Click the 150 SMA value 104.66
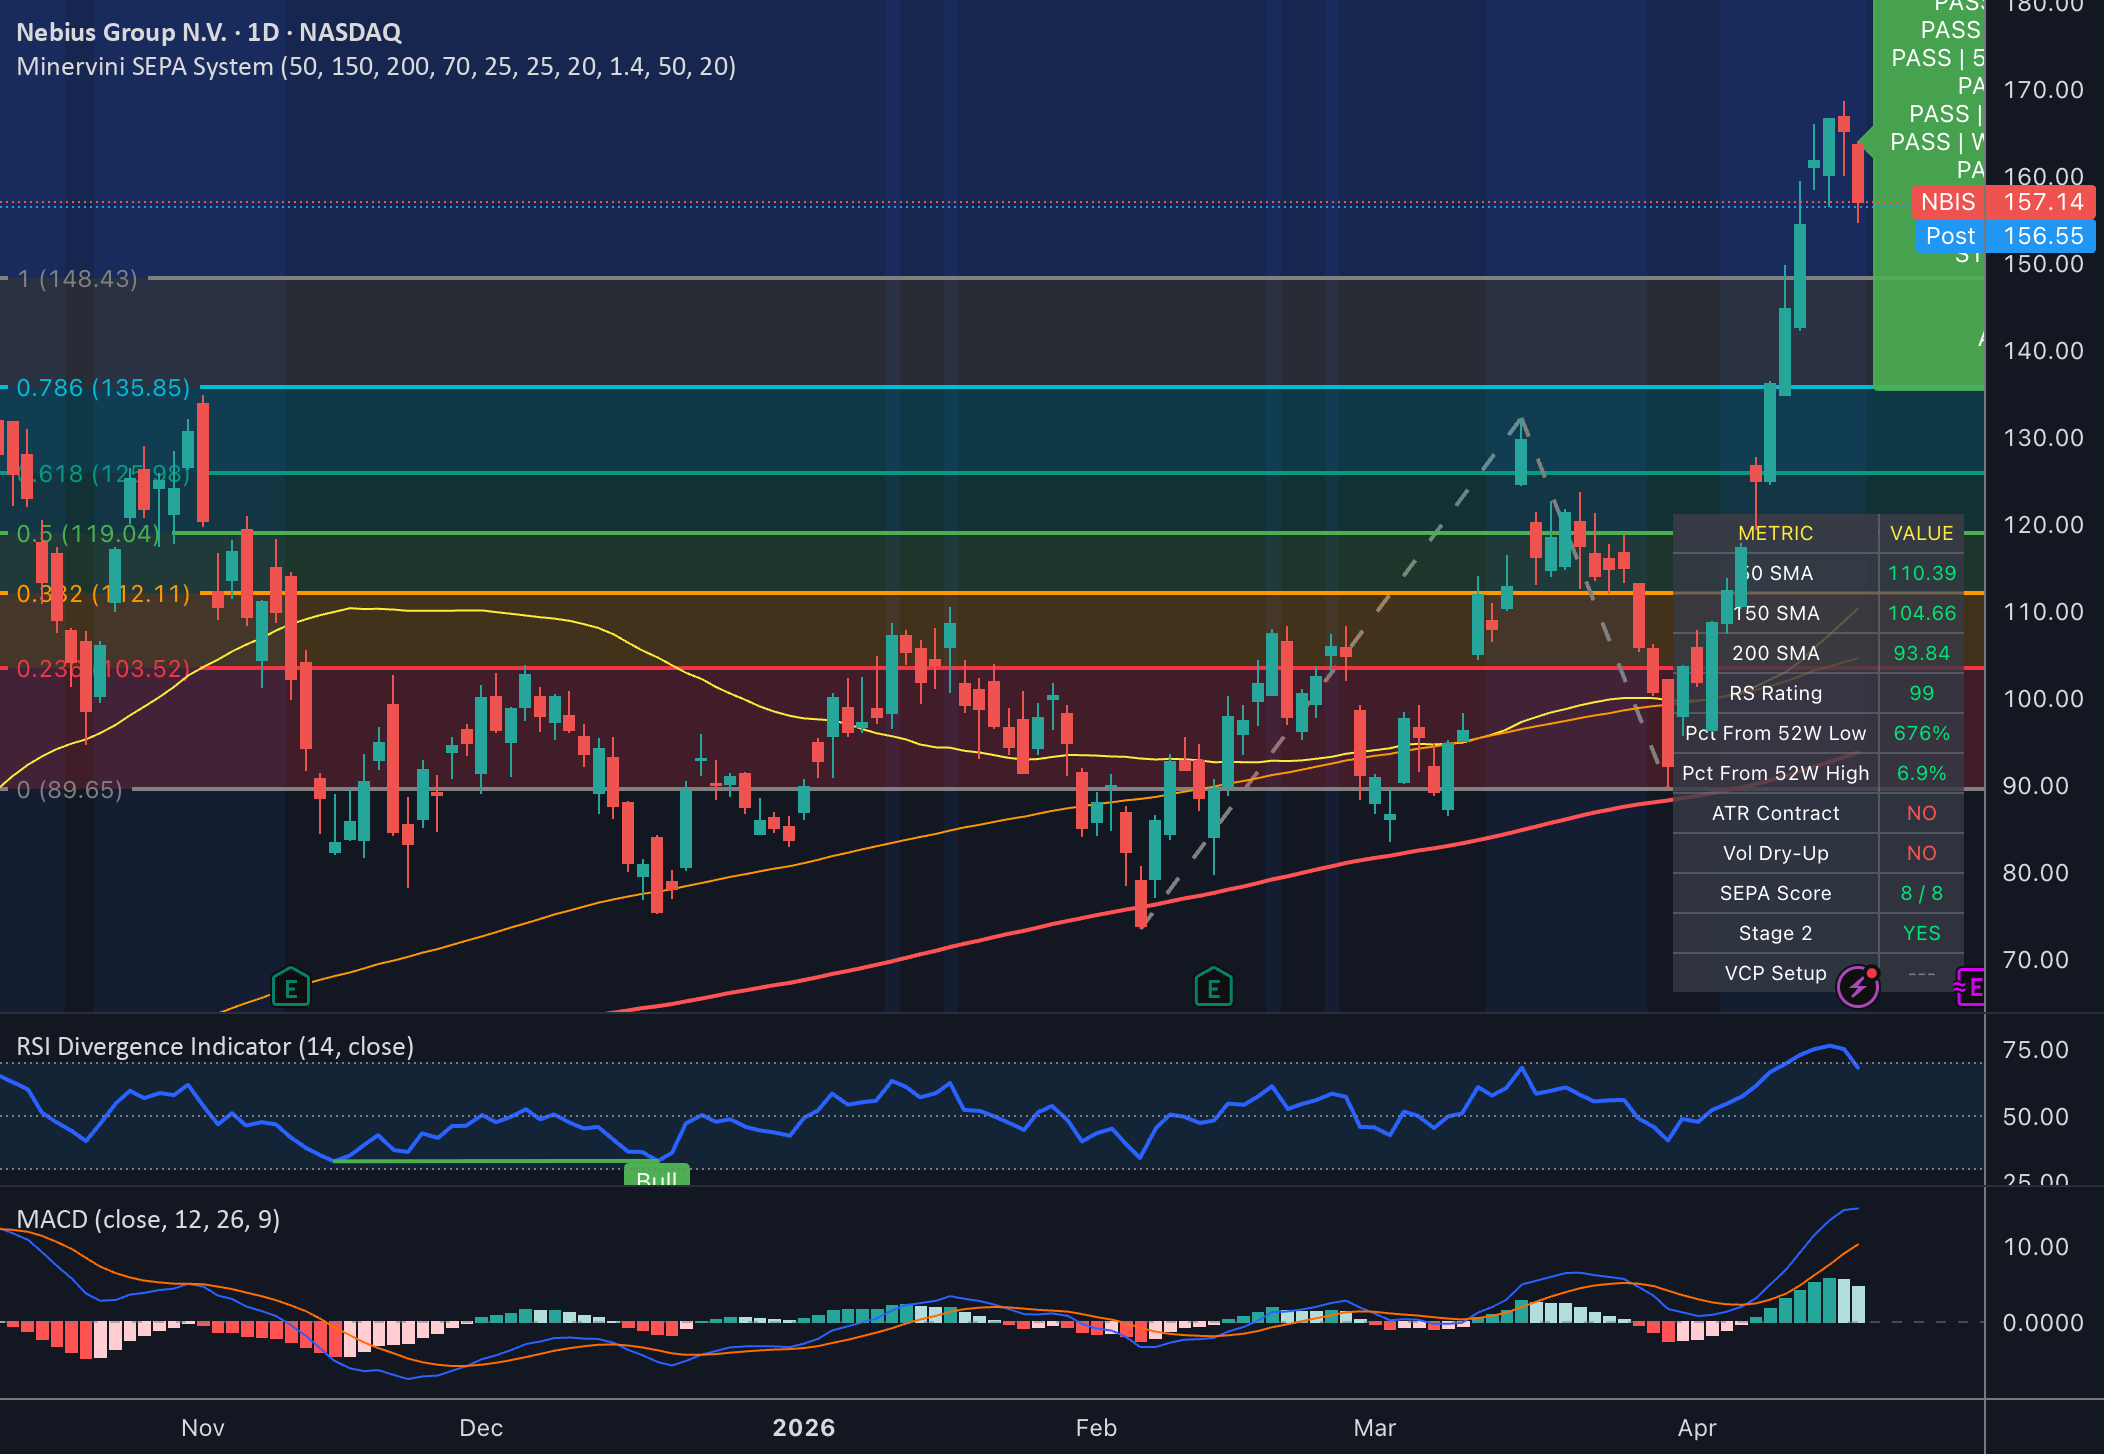 1921,613
